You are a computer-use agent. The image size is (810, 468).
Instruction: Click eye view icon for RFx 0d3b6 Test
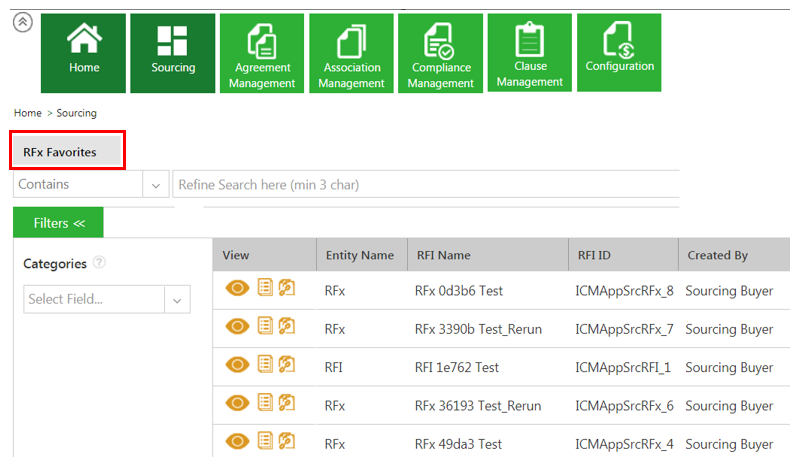[238, 291]
